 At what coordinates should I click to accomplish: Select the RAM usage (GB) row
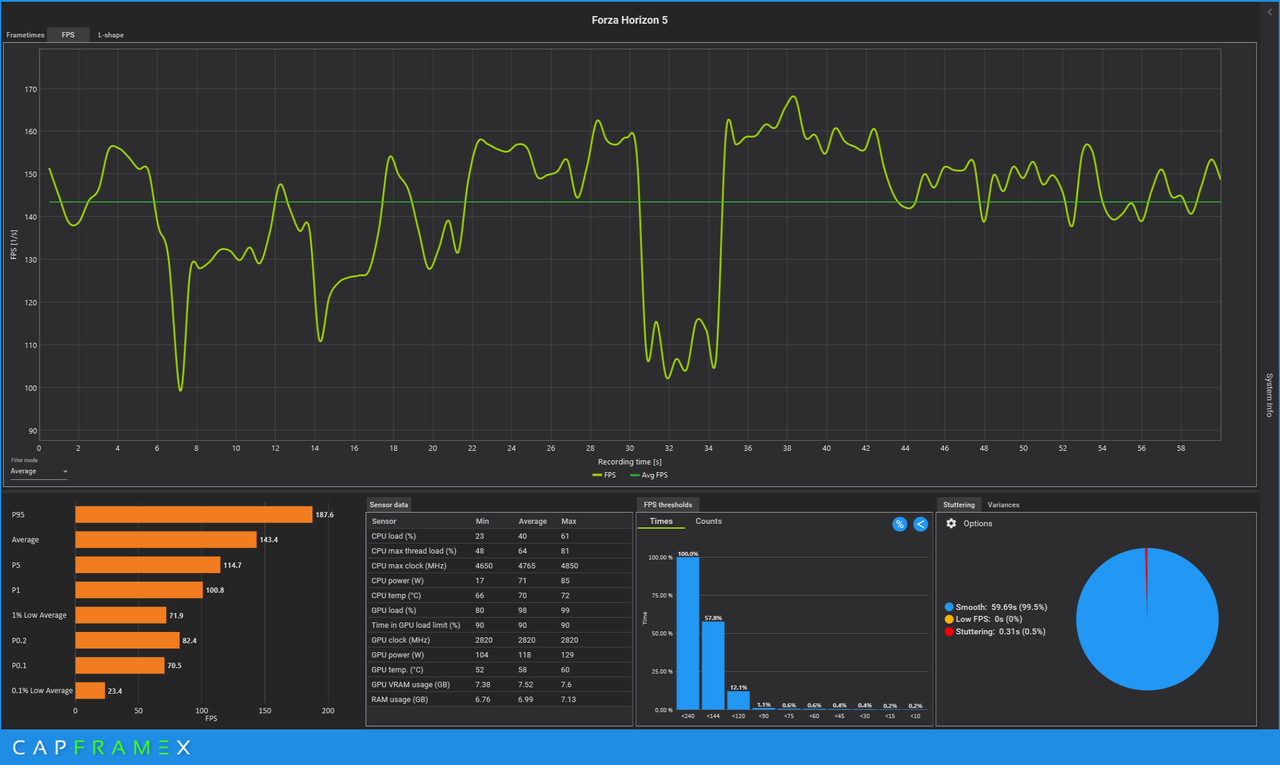tap(499, 700)
